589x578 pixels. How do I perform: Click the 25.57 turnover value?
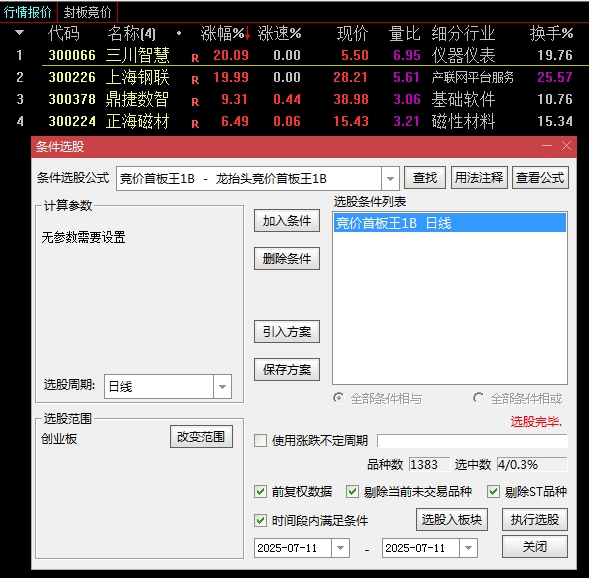pyautogui.click(x=555, y=77)
